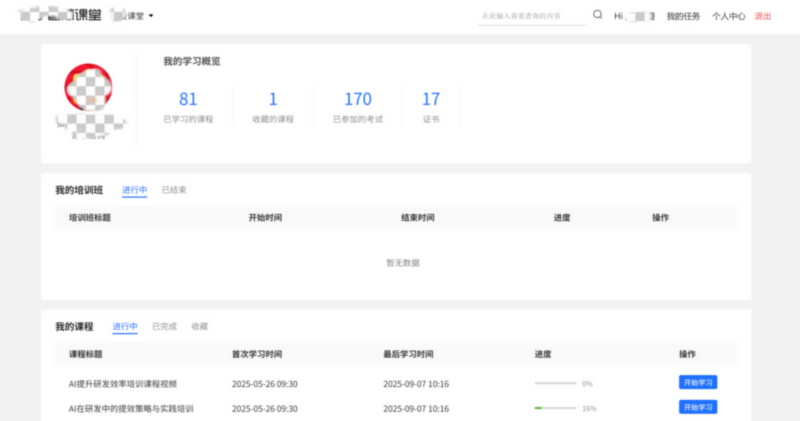Go to 个人中心 in top navigation
This screenshot has height=421, width=800.
pyautogui.click(x=728, y=16)
